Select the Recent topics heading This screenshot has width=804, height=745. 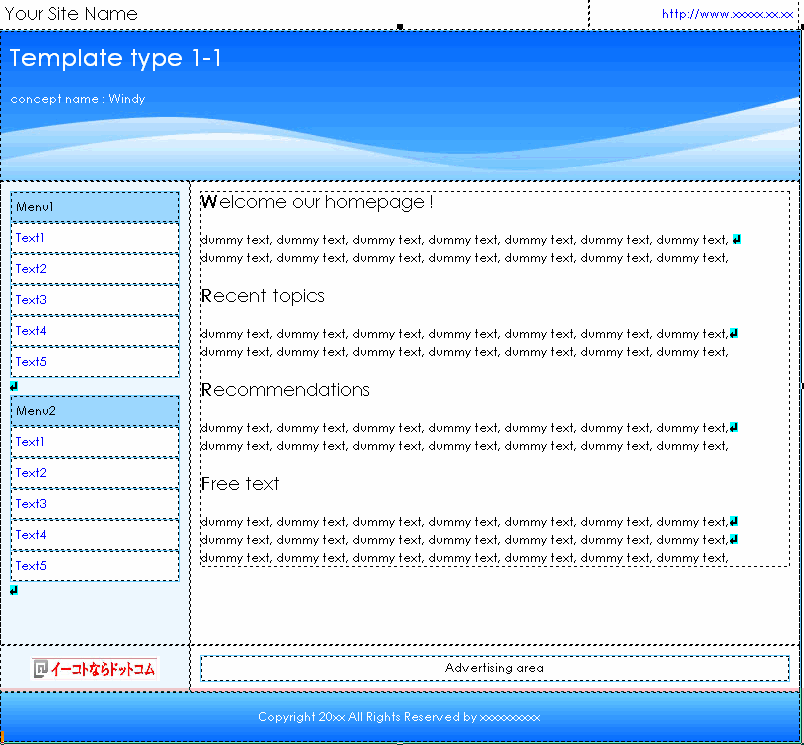coord(263,296)
